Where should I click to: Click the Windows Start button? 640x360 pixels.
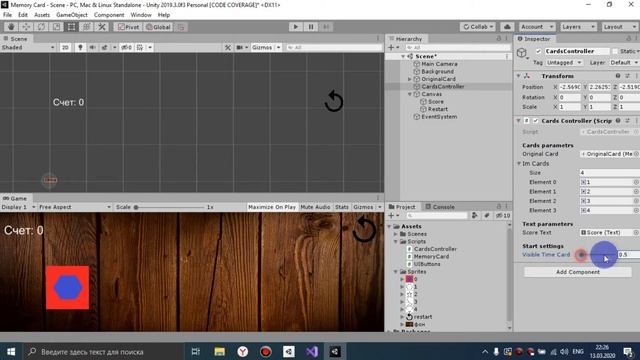[x=11, y=351]
